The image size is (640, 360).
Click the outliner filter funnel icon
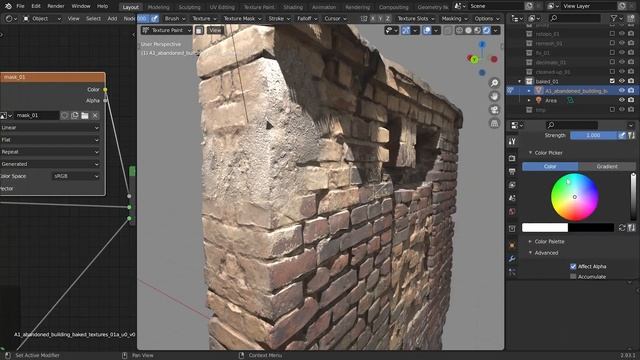click(614, 18)
